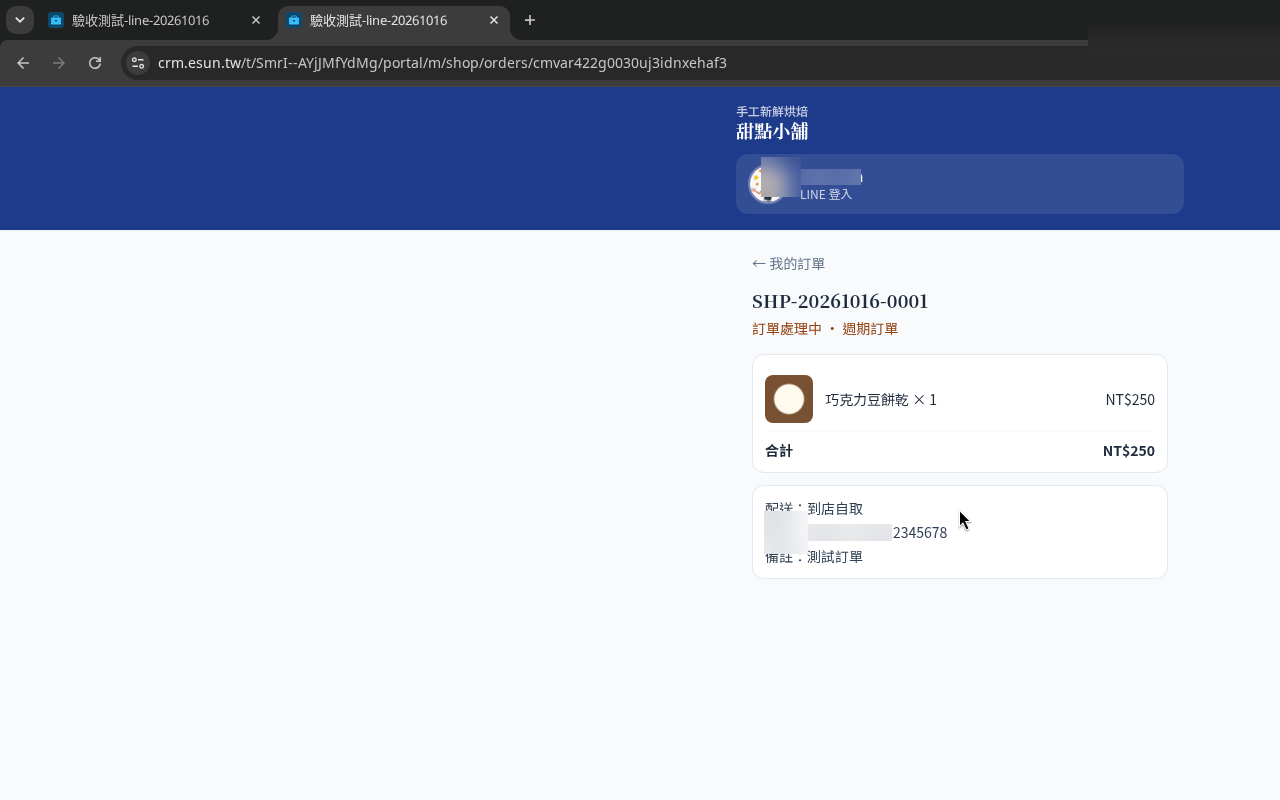Screen dimensions: 1280x800
Task: Click the 週期訂單 label
Action: pyautogui.click(x=870, y=329)
